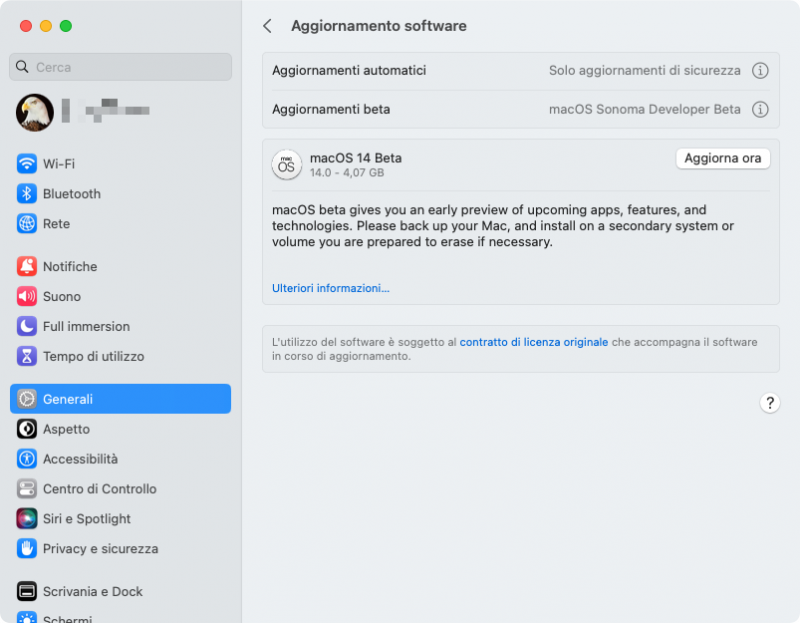Select Suono label in sidebar
This screenshot has width=800, height=623.
[62, 296]
